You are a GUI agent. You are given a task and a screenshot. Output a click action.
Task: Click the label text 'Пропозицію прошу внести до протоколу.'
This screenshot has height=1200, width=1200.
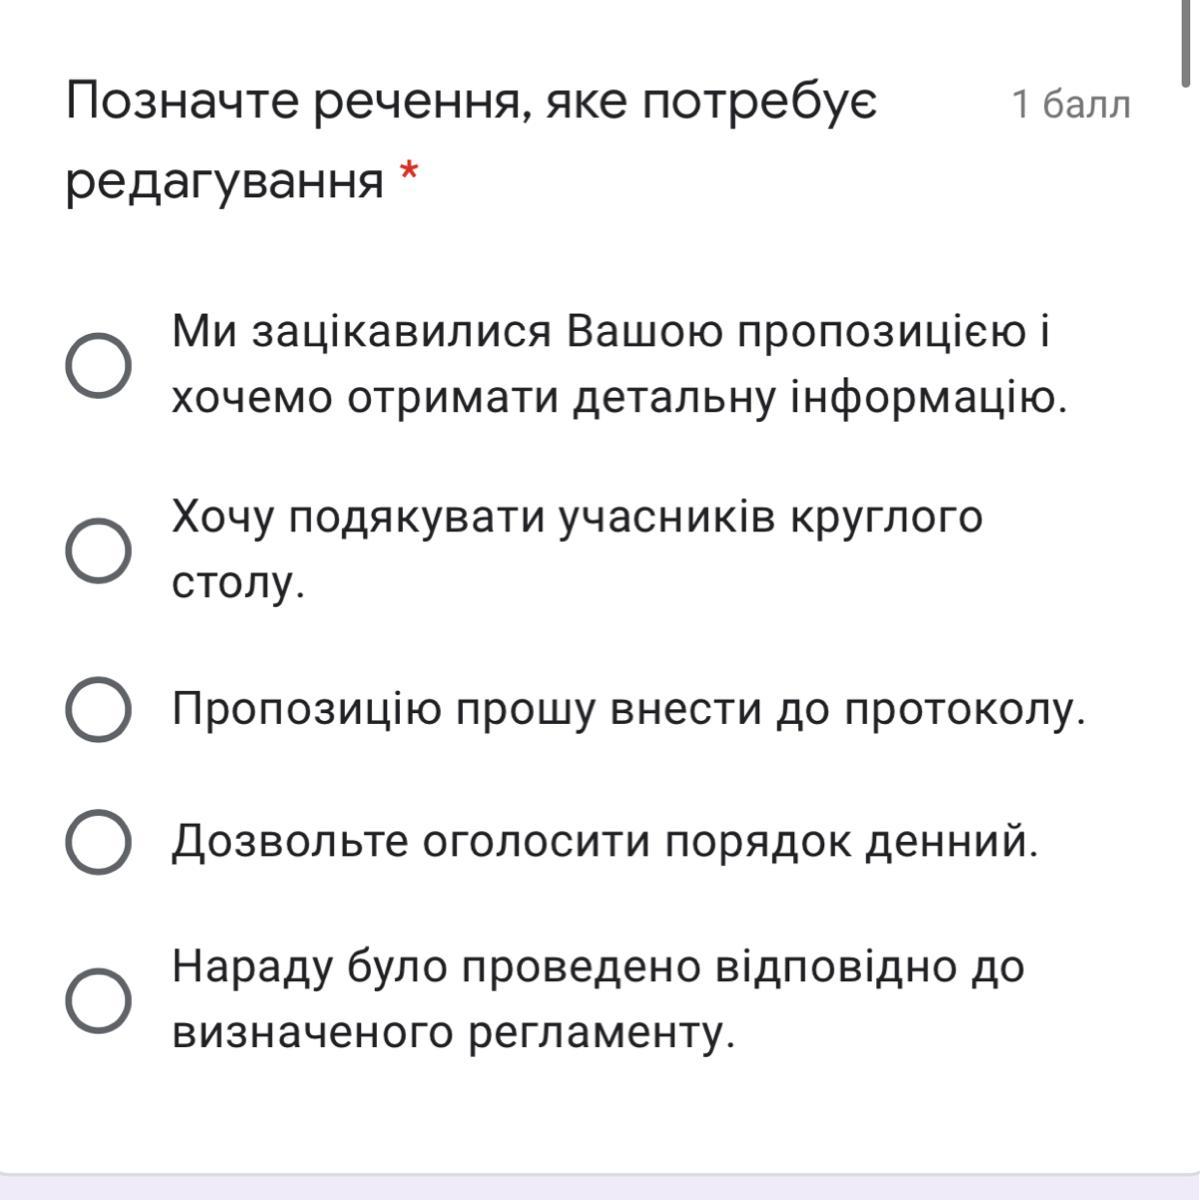(x=628, y=709)
